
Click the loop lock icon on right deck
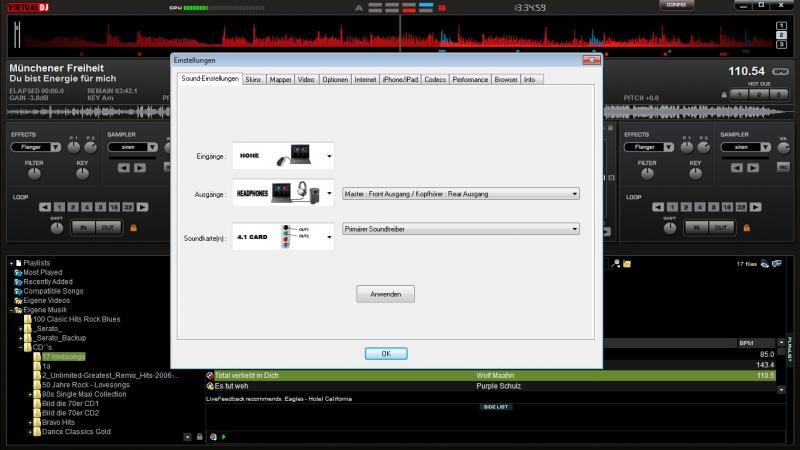(x=745, y=228)
